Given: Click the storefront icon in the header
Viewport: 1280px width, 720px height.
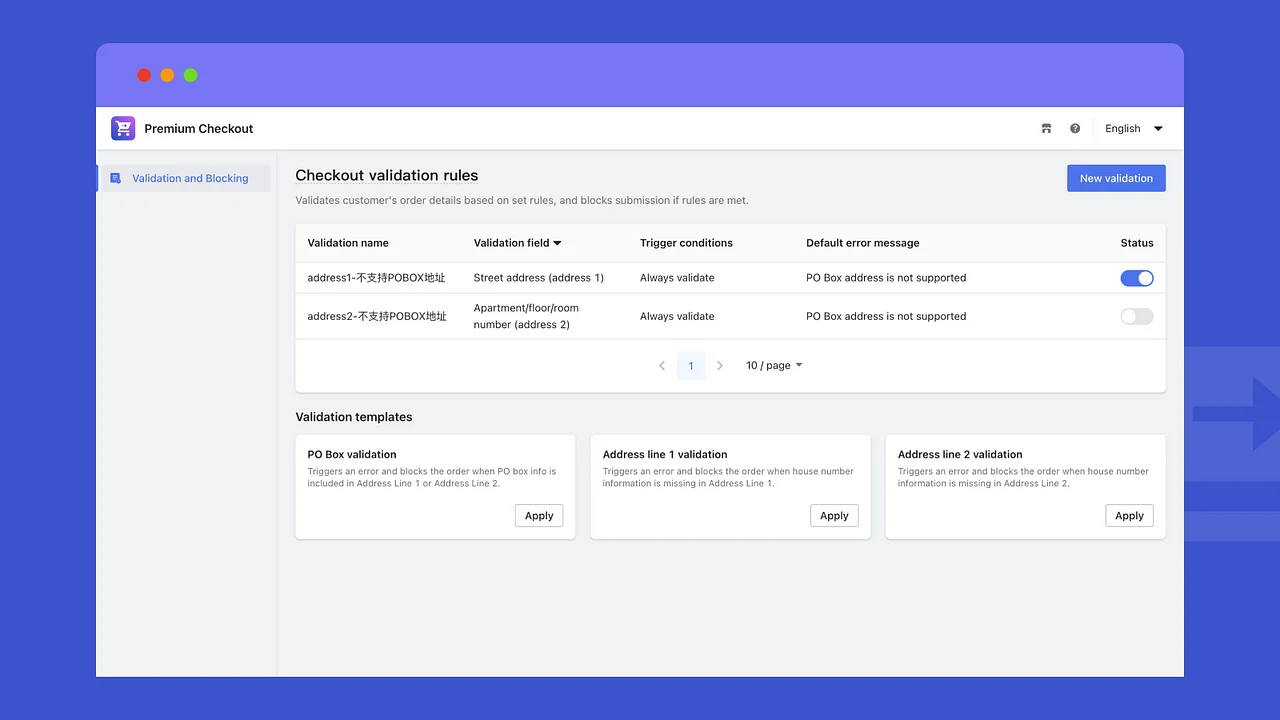Looking at the screenshot, I should [1046, 128].
